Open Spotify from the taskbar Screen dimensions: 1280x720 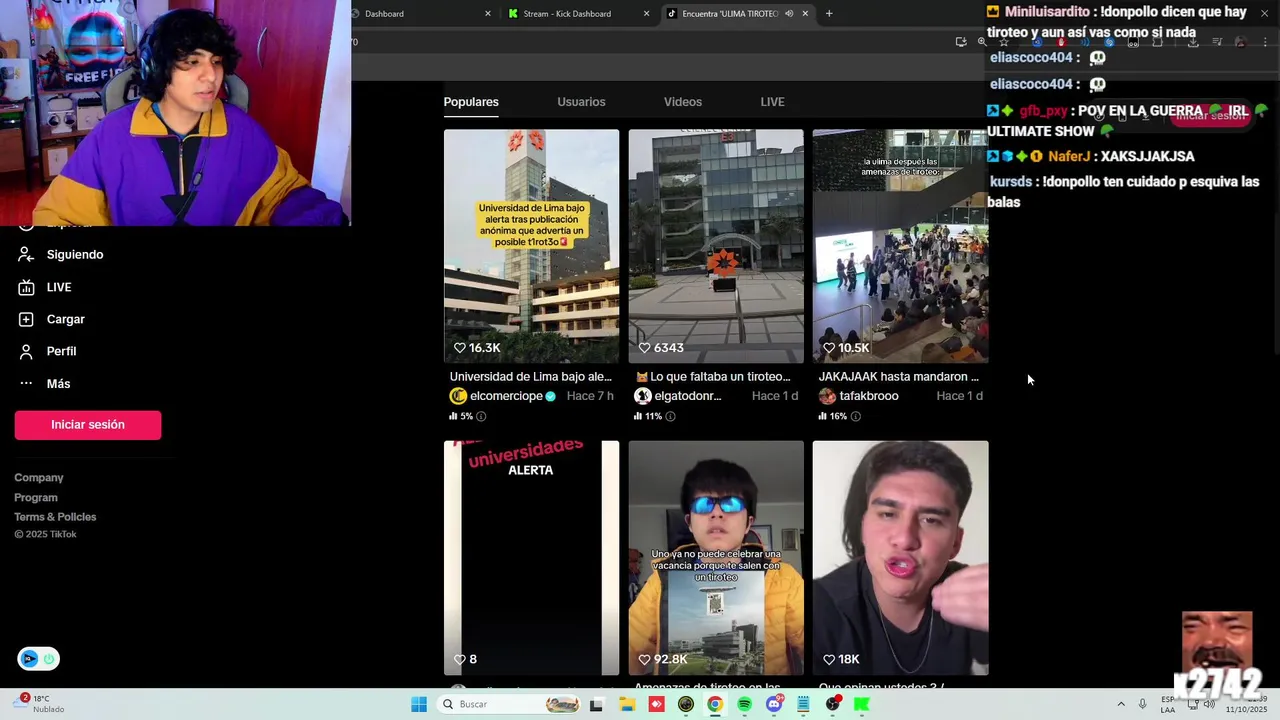click(744, 704)
